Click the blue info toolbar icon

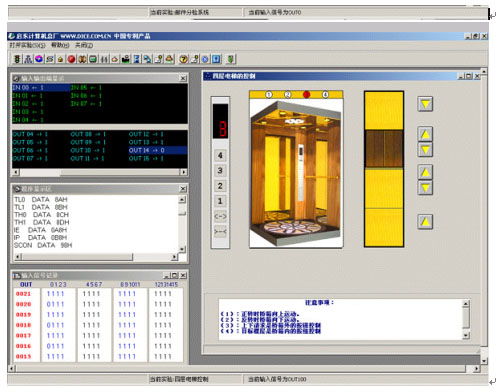216,59
